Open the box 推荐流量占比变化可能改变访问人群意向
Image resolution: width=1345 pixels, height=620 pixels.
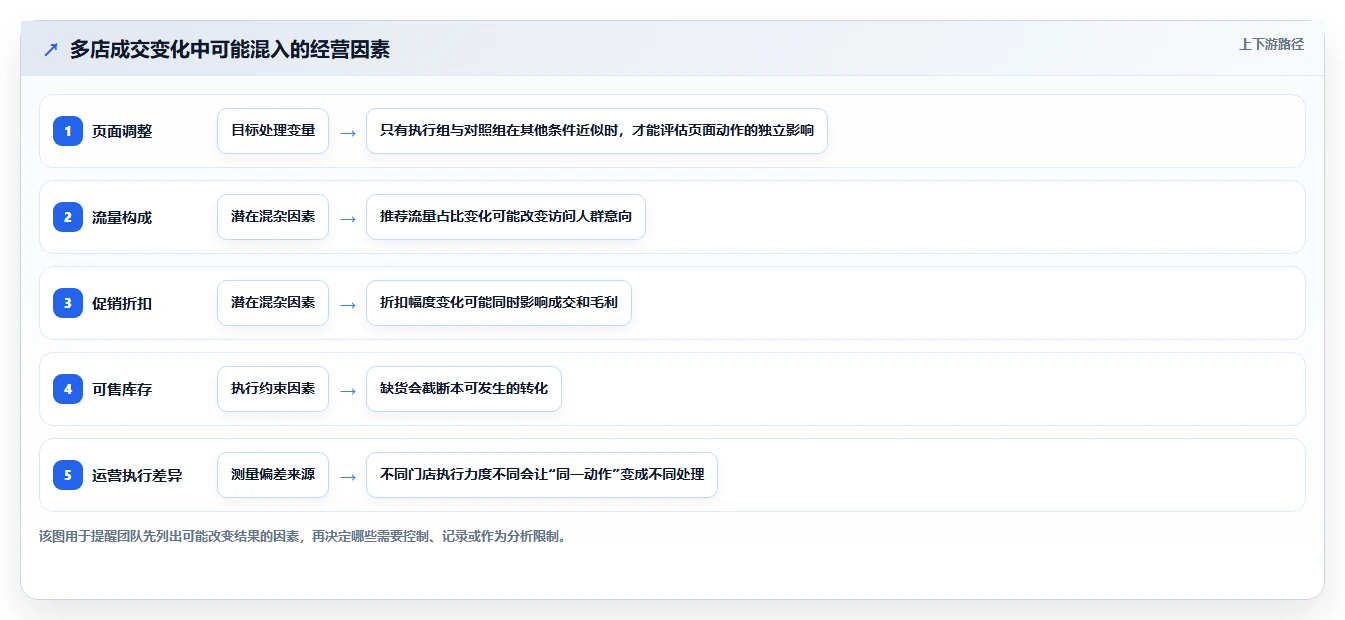(x=506, y=217)
